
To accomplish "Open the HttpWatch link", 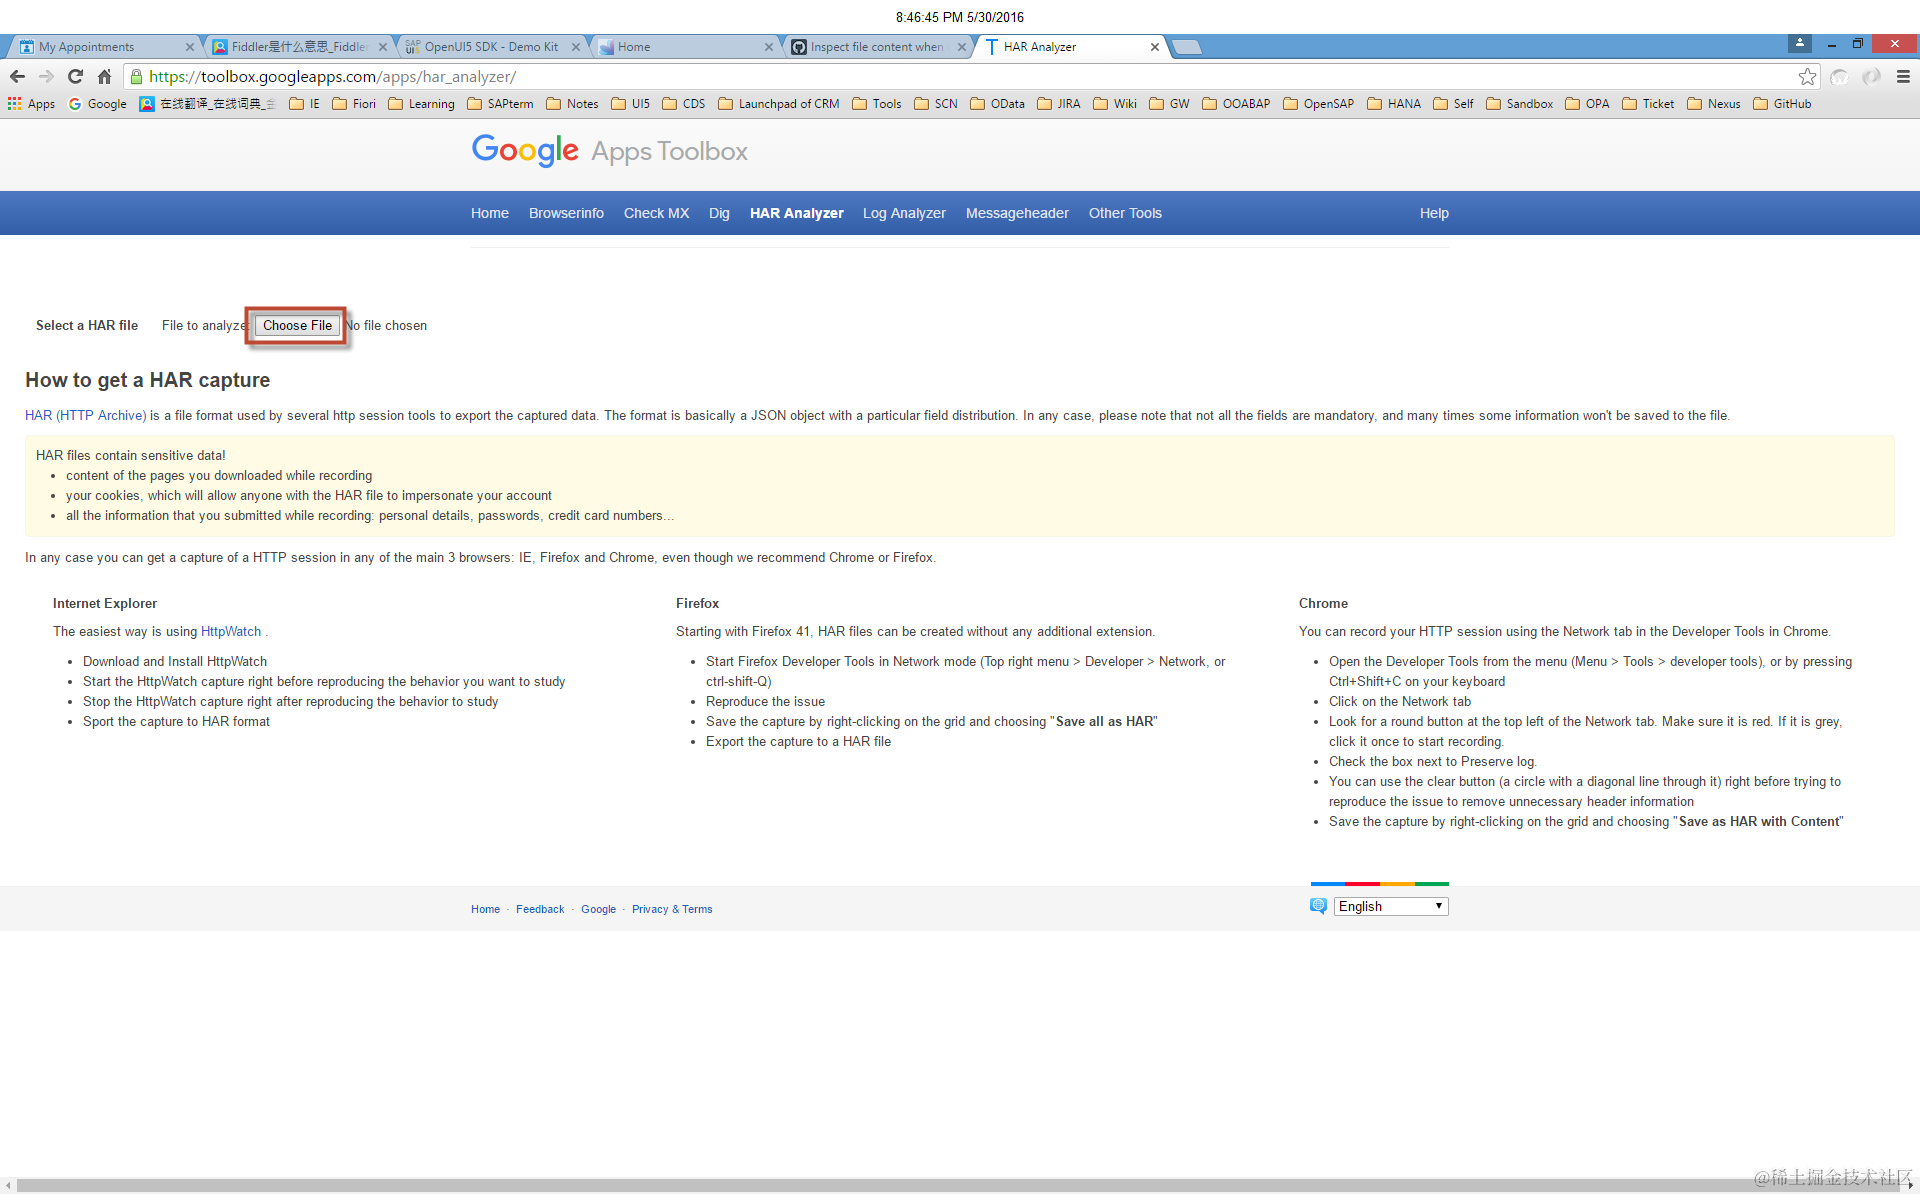I will [x=231, y=631].
